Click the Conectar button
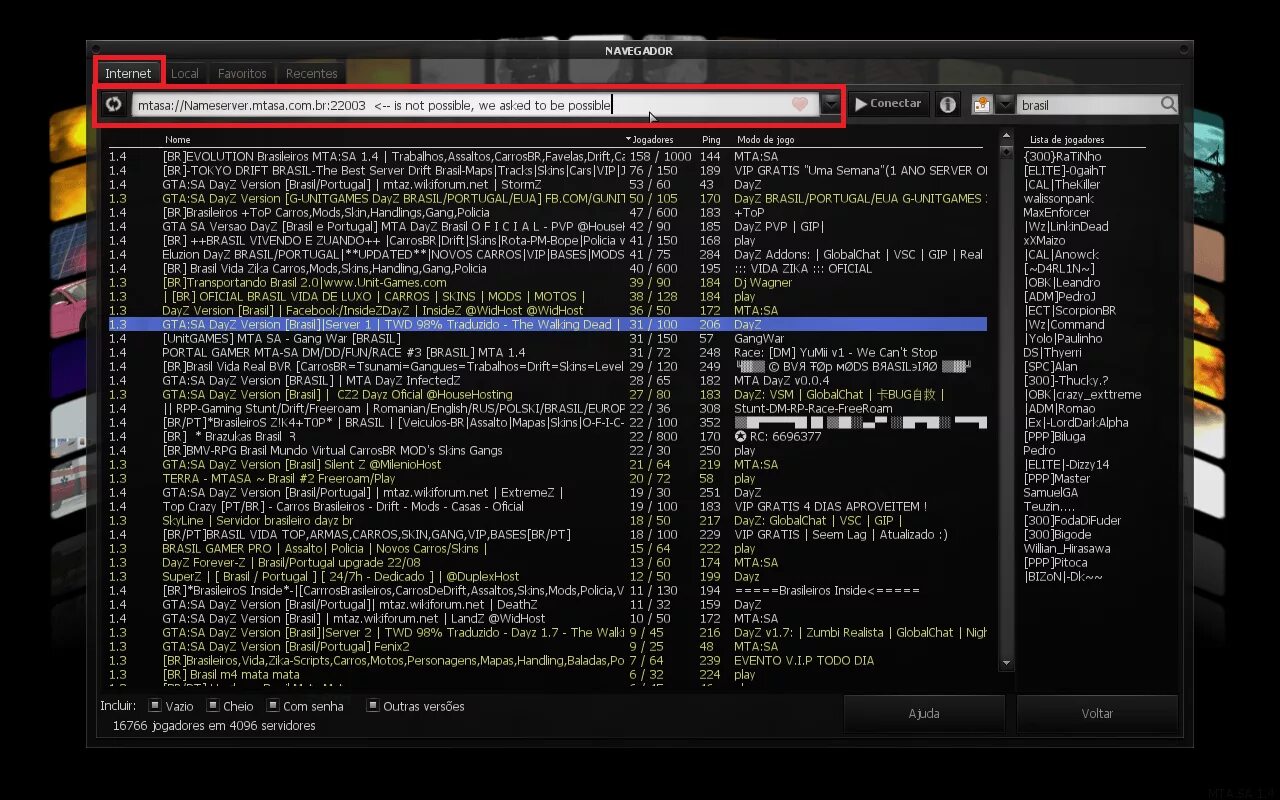The height and width of the screenshot is (800, 1280). [x=889, y=104]
